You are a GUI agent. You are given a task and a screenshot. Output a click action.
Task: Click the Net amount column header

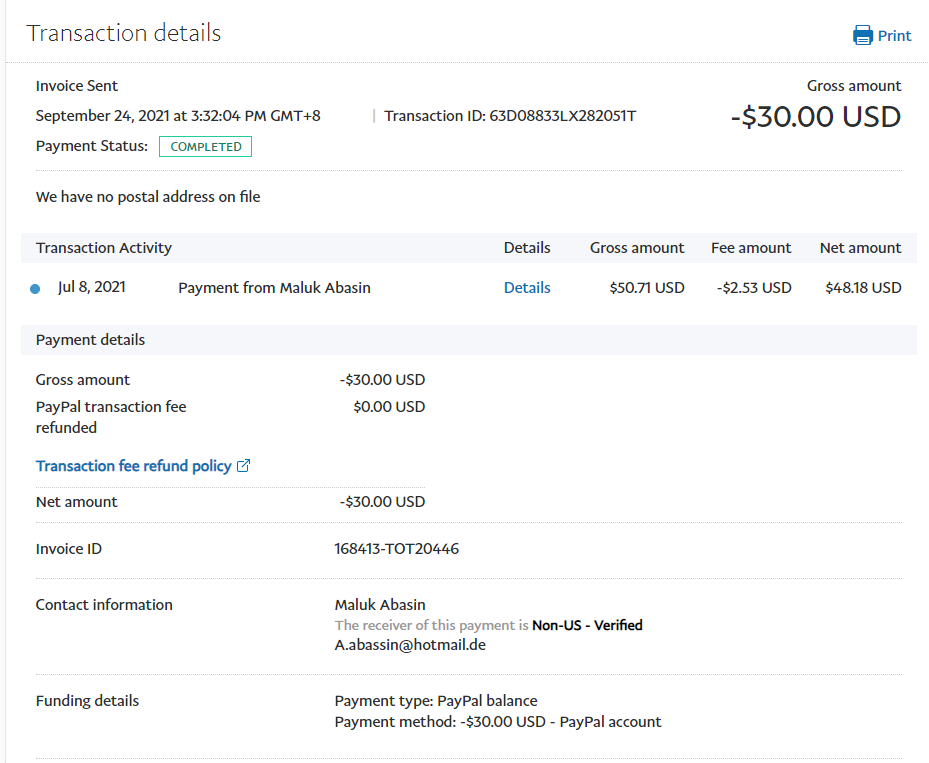tap(860, 248)
